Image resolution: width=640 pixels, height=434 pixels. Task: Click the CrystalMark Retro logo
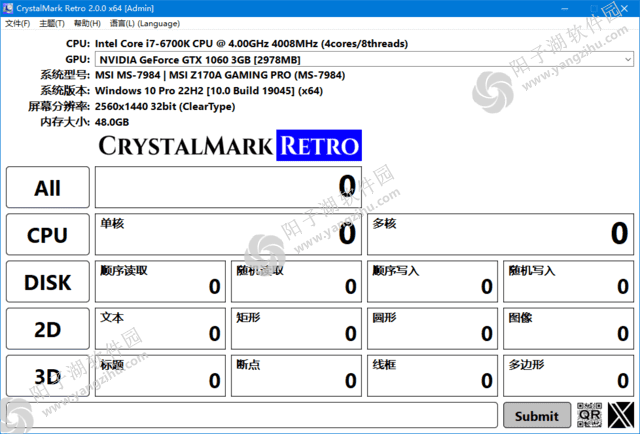click(230, 145)
